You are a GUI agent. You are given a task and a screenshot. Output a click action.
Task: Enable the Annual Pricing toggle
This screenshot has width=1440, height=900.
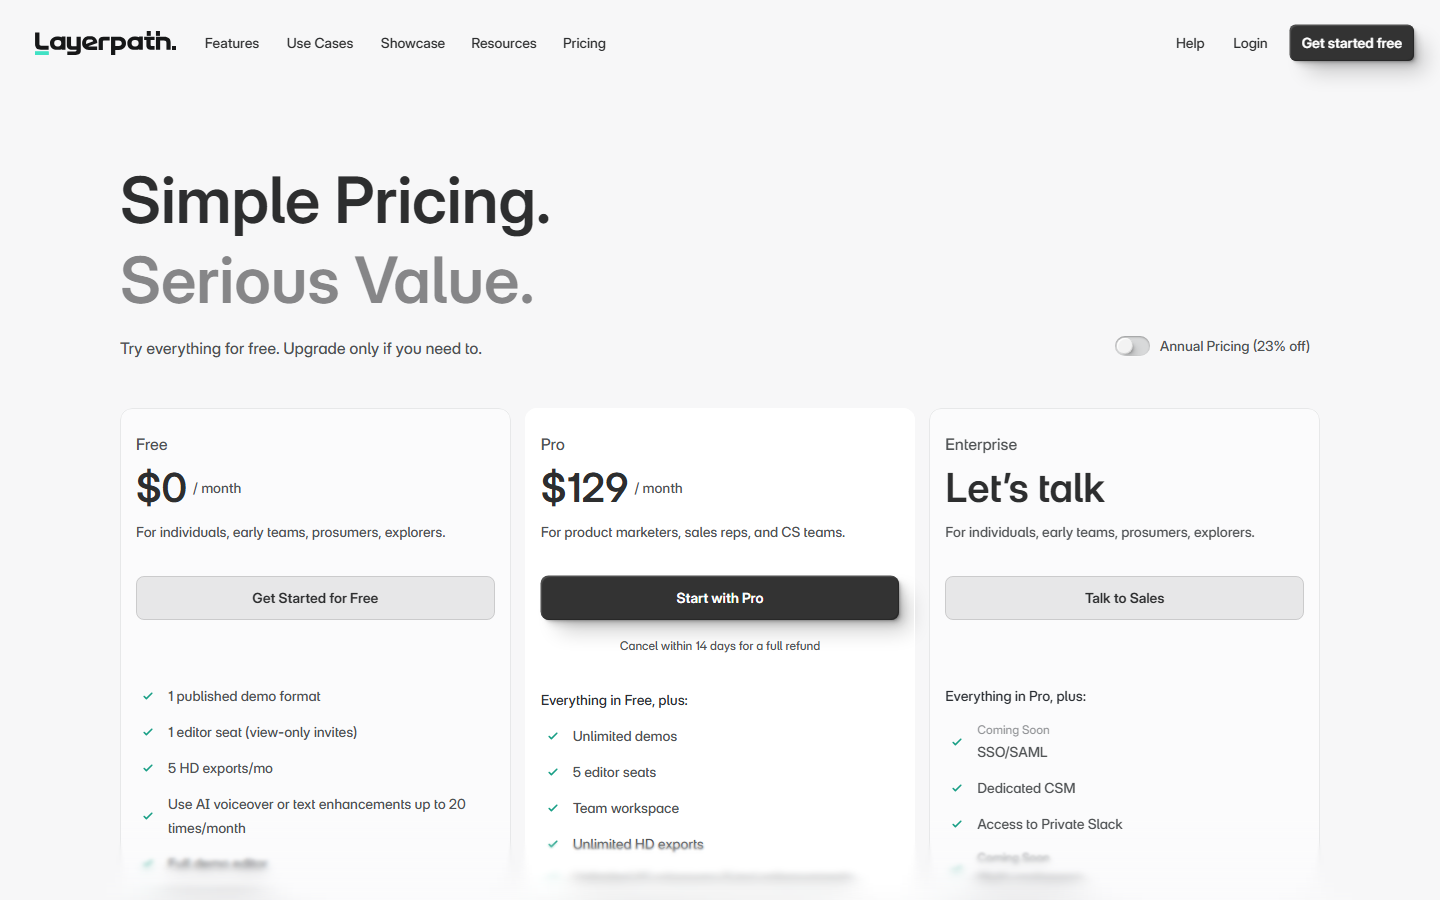1132,346
